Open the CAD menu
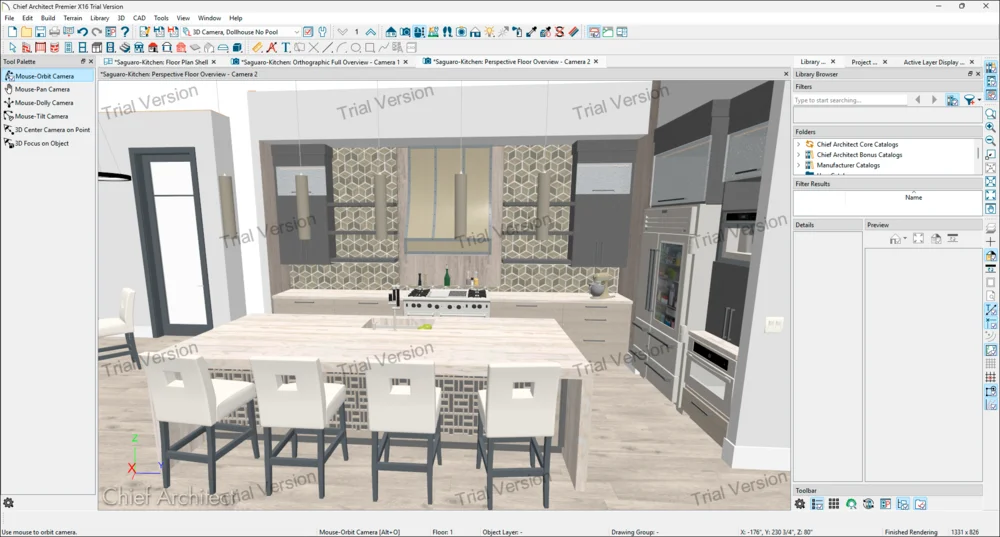1000x537 pixels. pos(139,18)
